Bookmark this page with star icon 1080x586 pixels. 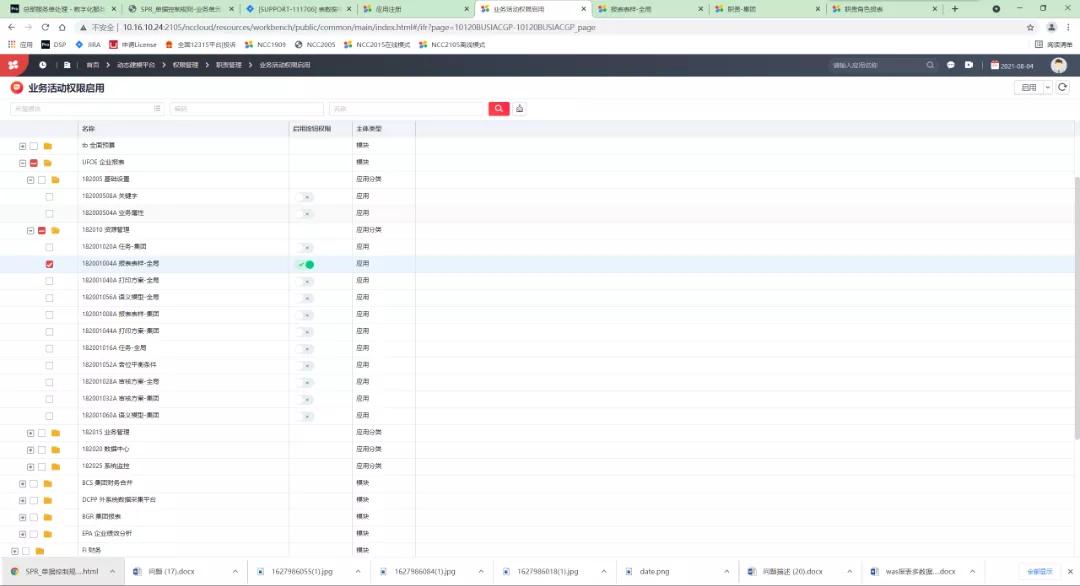[x=1030, y=28]
